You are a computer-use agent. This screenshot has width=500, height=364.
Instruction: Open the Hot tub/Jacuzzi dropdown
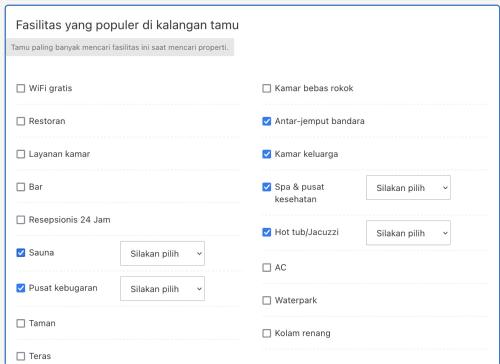(408, 233)
